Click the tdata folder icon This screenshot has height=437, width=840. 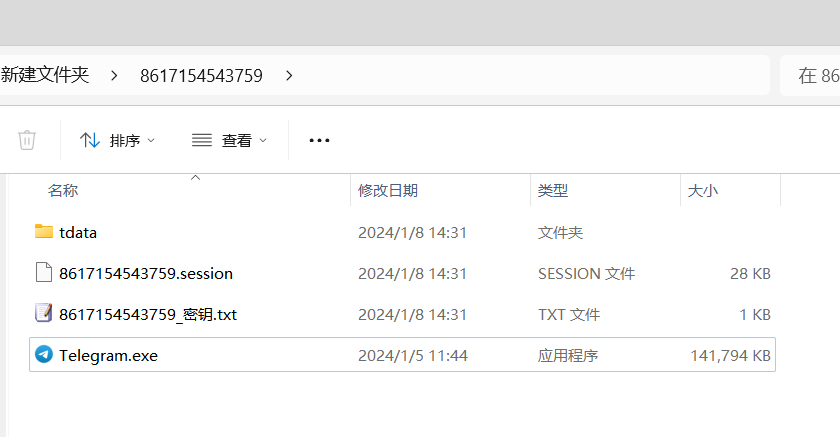(x=43, y=232)
